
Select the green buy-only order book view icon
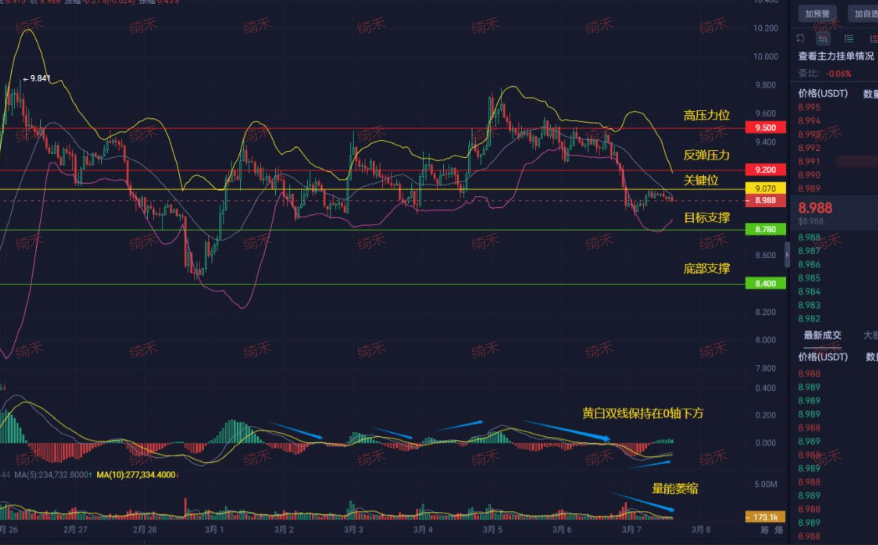tap(849, 38)
